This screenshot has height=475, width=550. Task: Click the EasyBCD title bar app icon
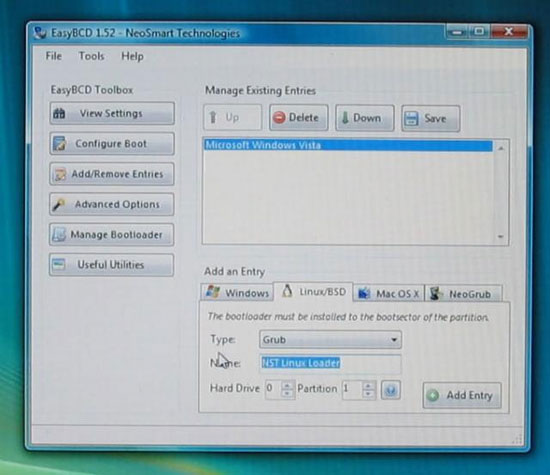[40, 33]
